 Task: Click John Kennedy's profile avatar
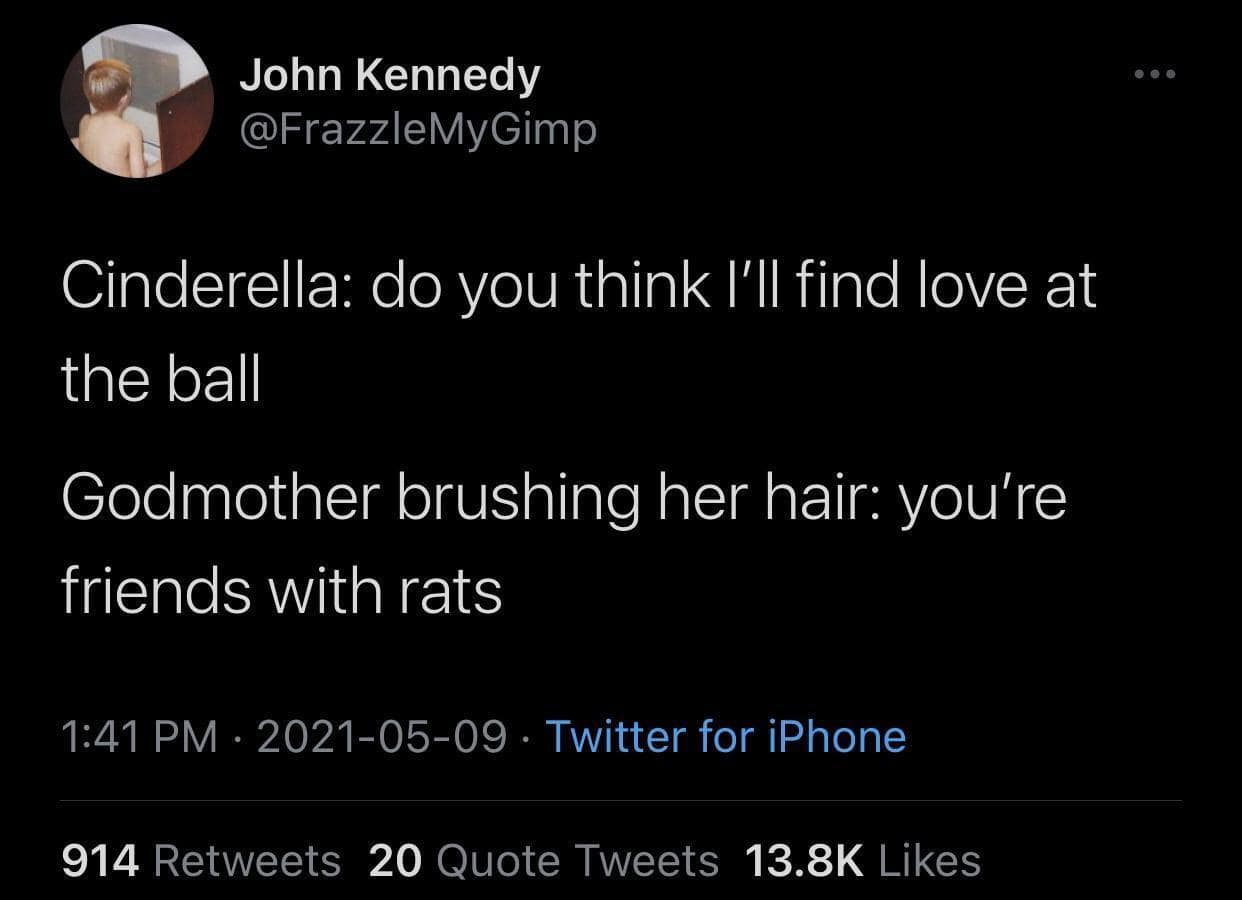tap(136, 101)
